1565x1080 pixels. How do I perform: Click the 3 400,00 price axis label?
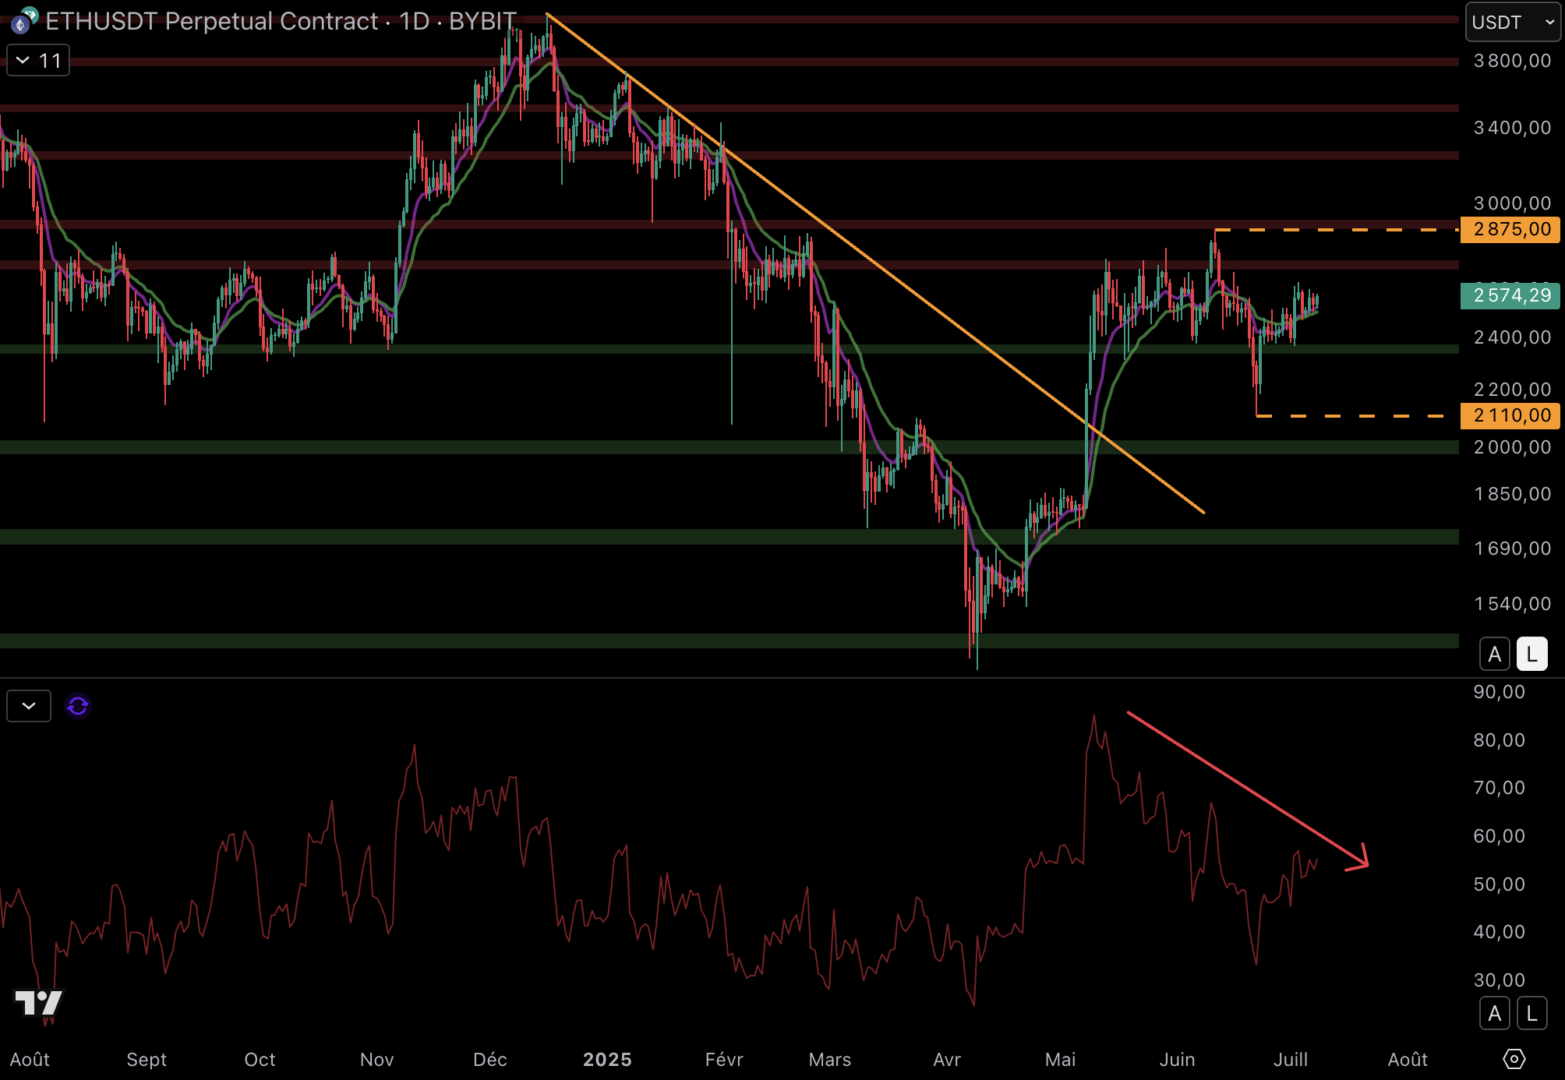point(1512,128)
